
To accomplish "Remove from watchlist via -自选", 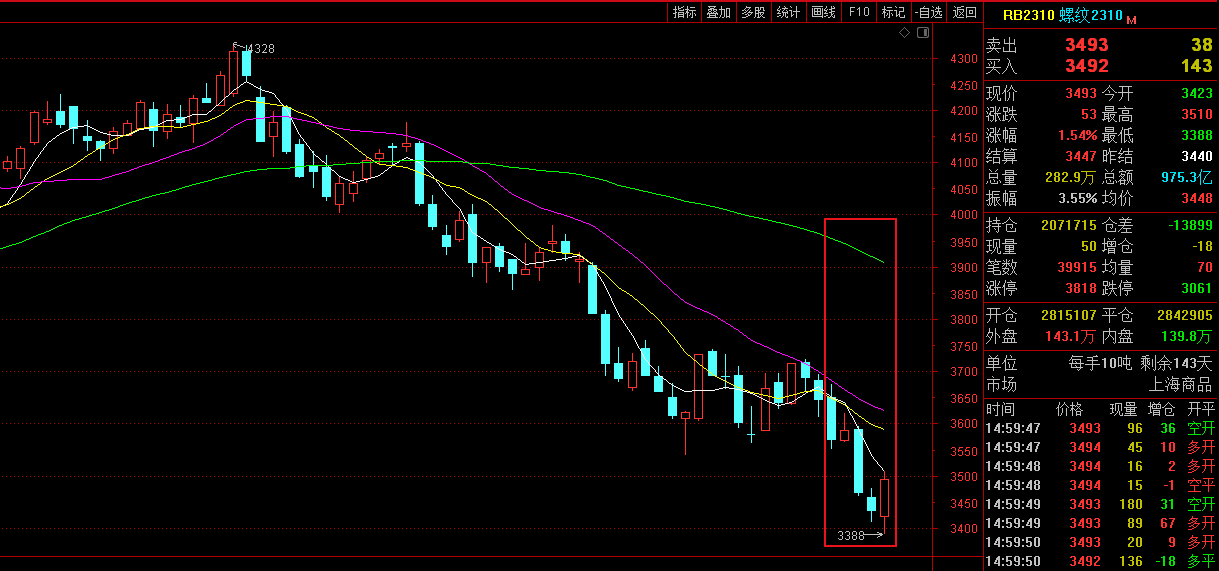I will pyautogui.click(x=929, y=12).
